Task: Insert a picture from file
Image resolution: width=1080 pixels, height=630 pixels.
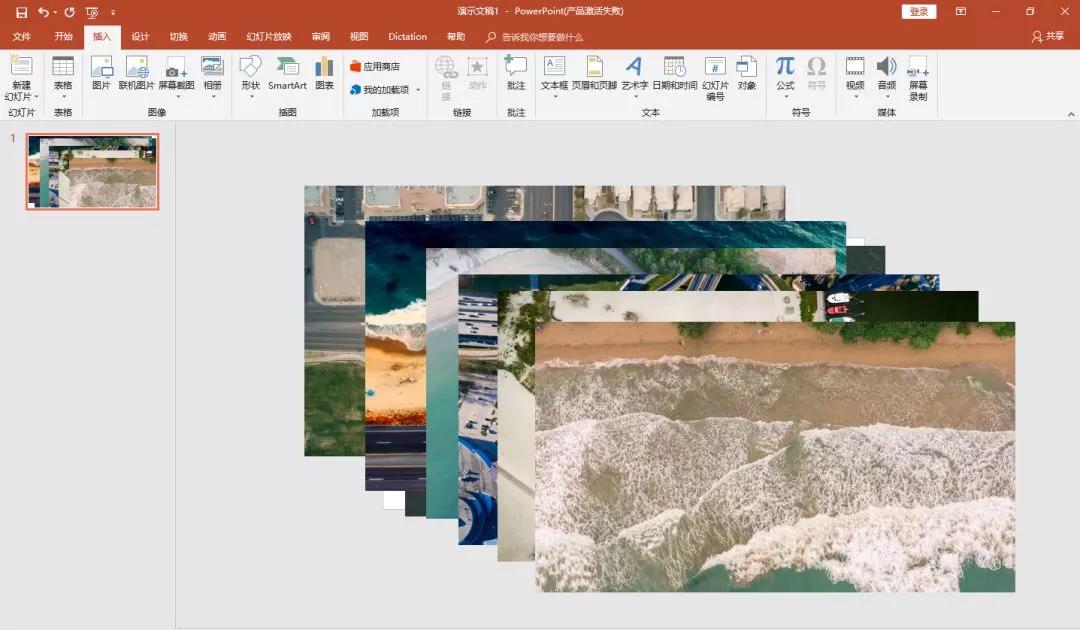Action: click(x=101, y=73)
